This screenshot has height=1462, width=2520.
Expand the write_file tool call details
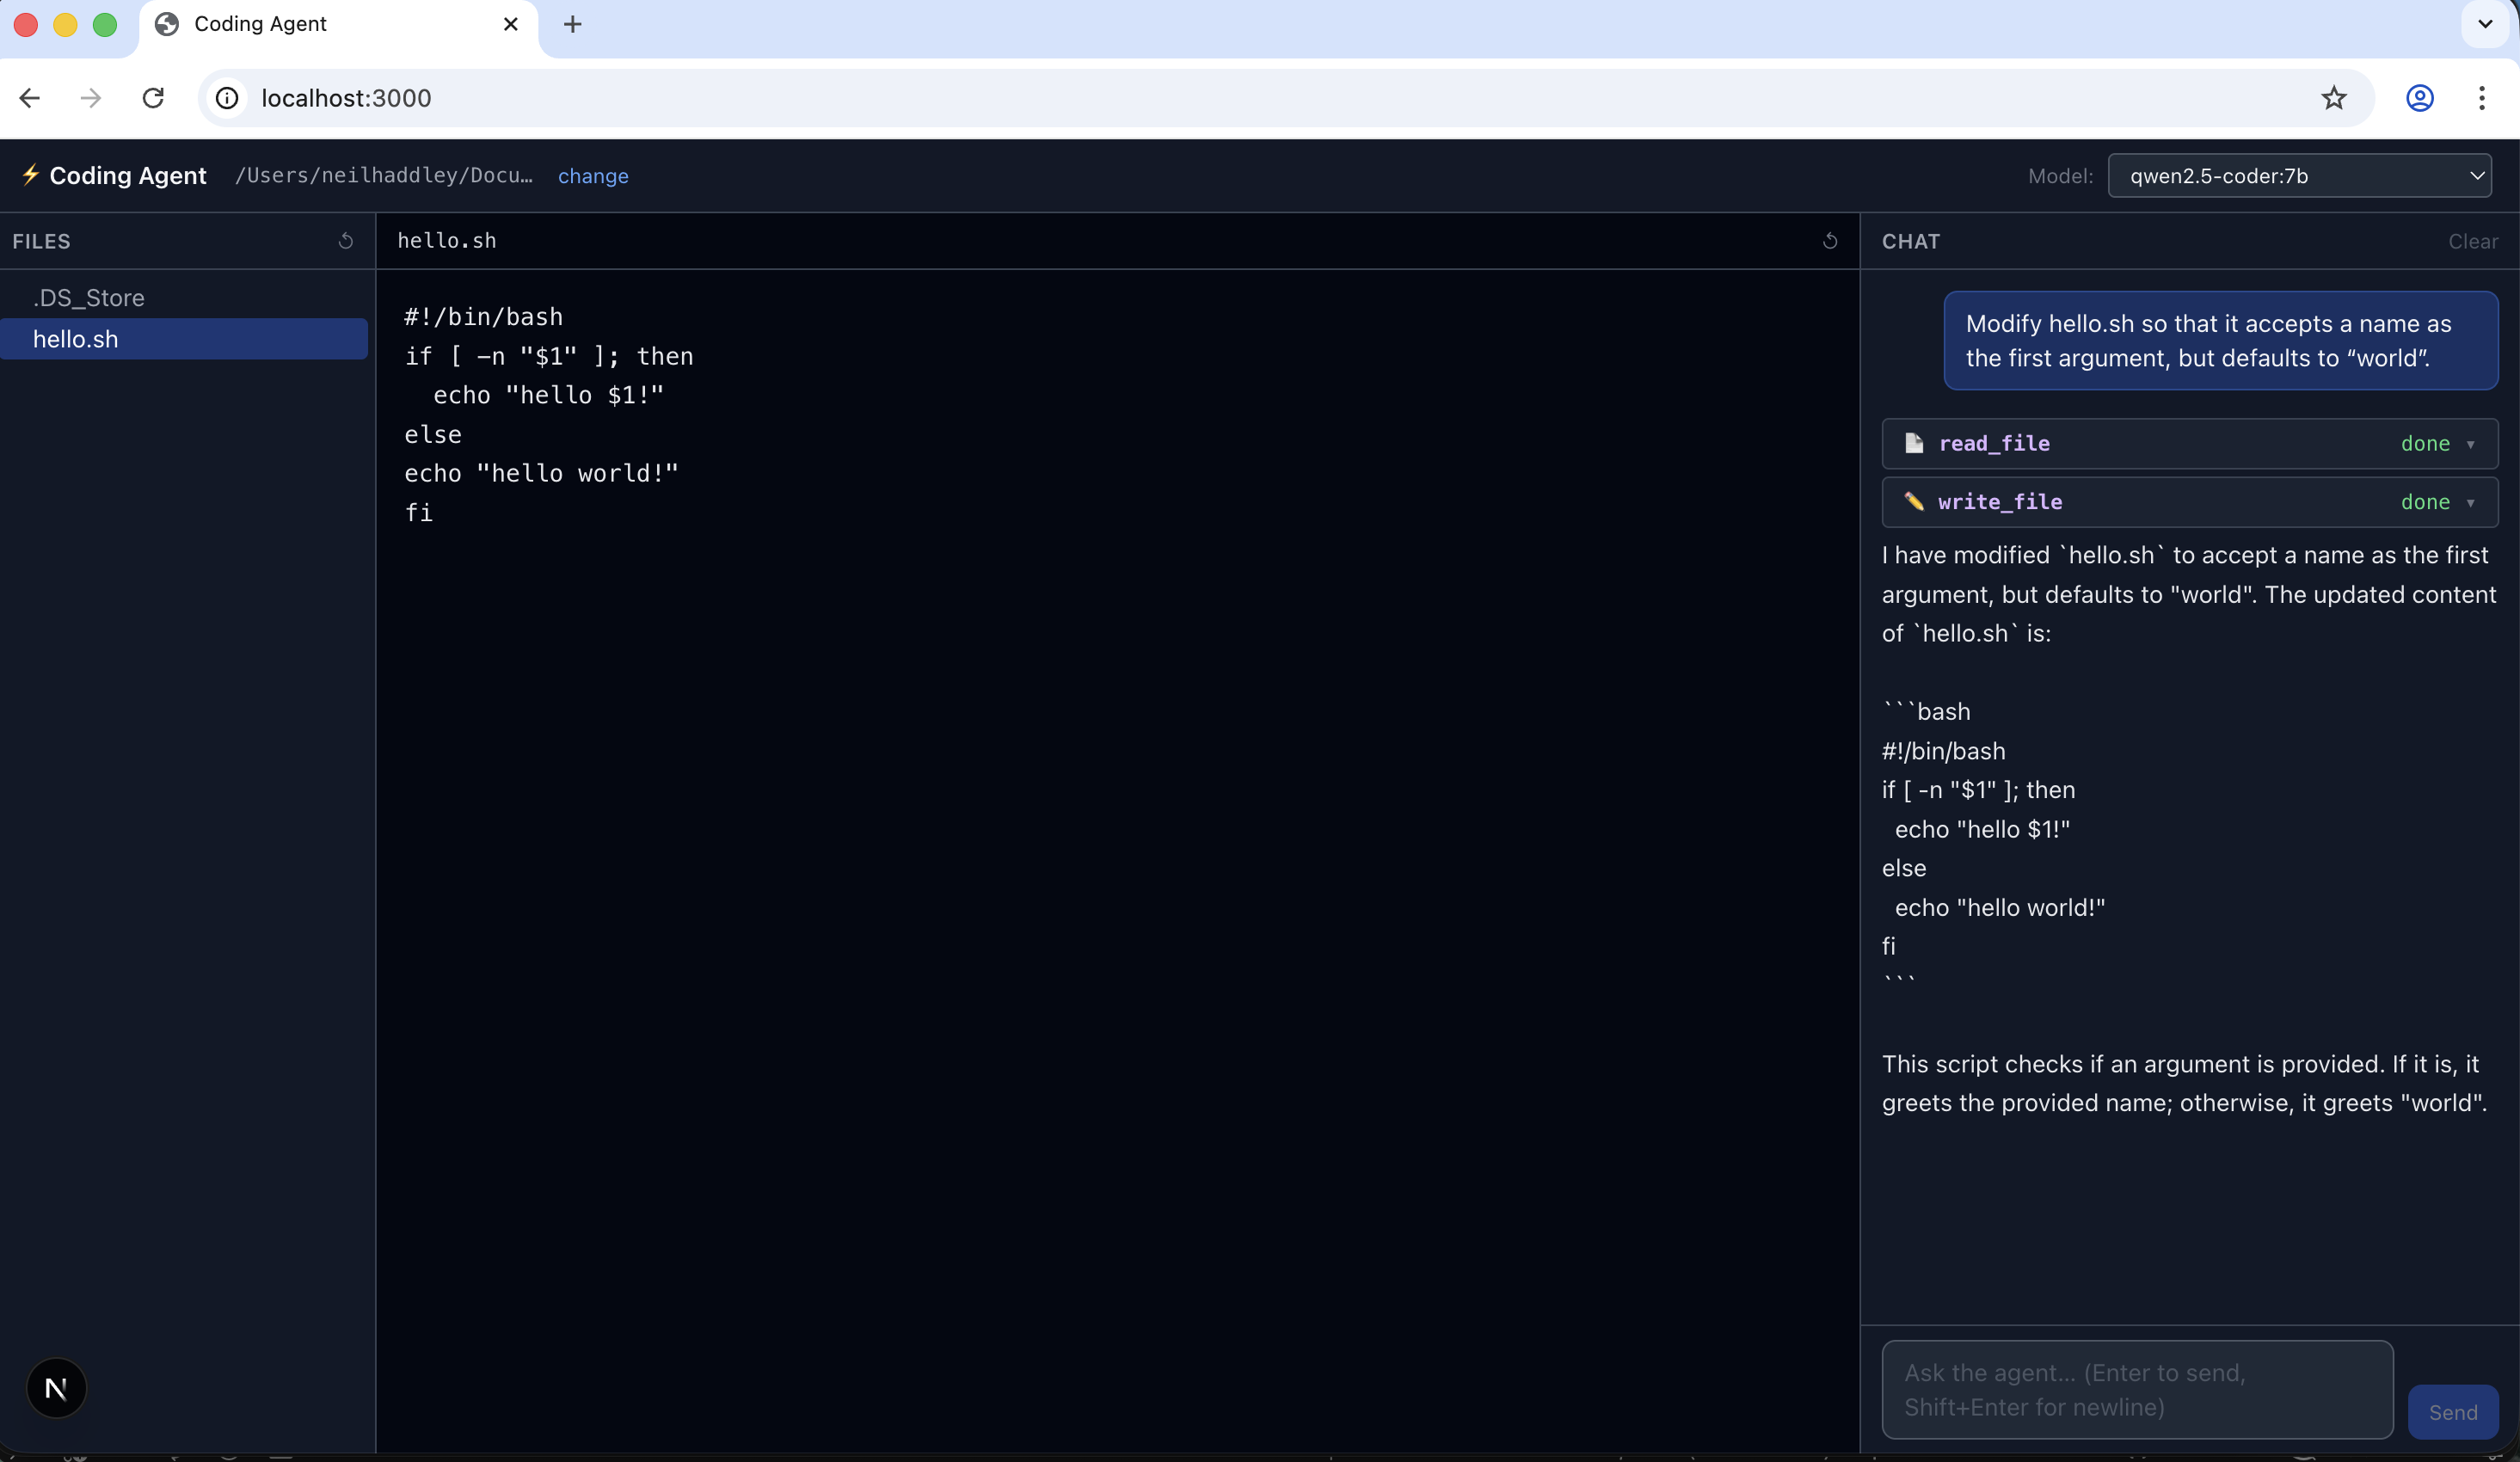[2470, 502]
